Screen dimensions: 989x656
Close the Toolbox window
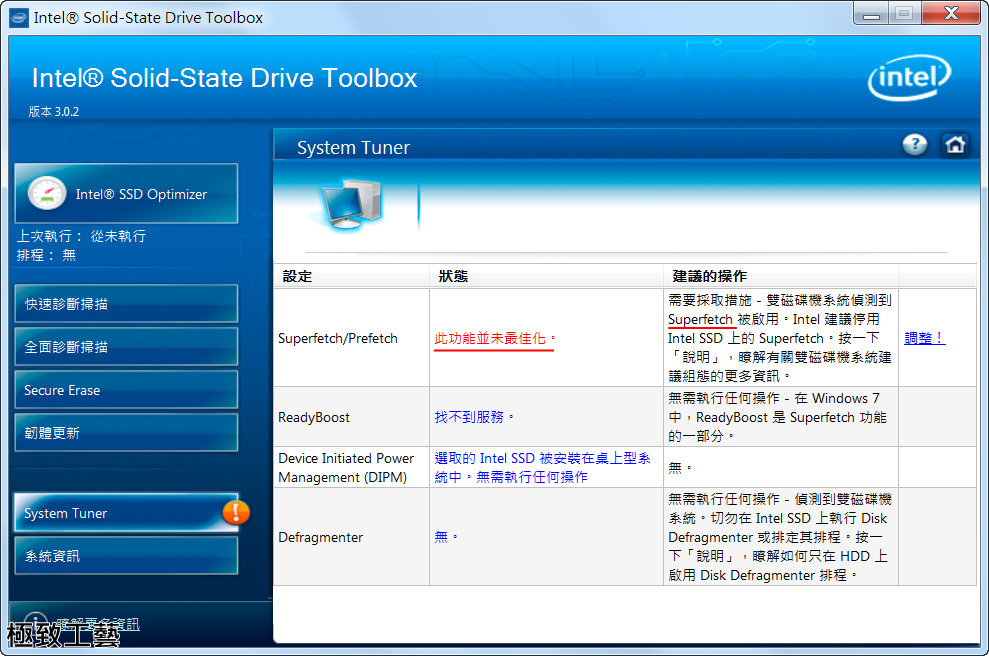951,13
